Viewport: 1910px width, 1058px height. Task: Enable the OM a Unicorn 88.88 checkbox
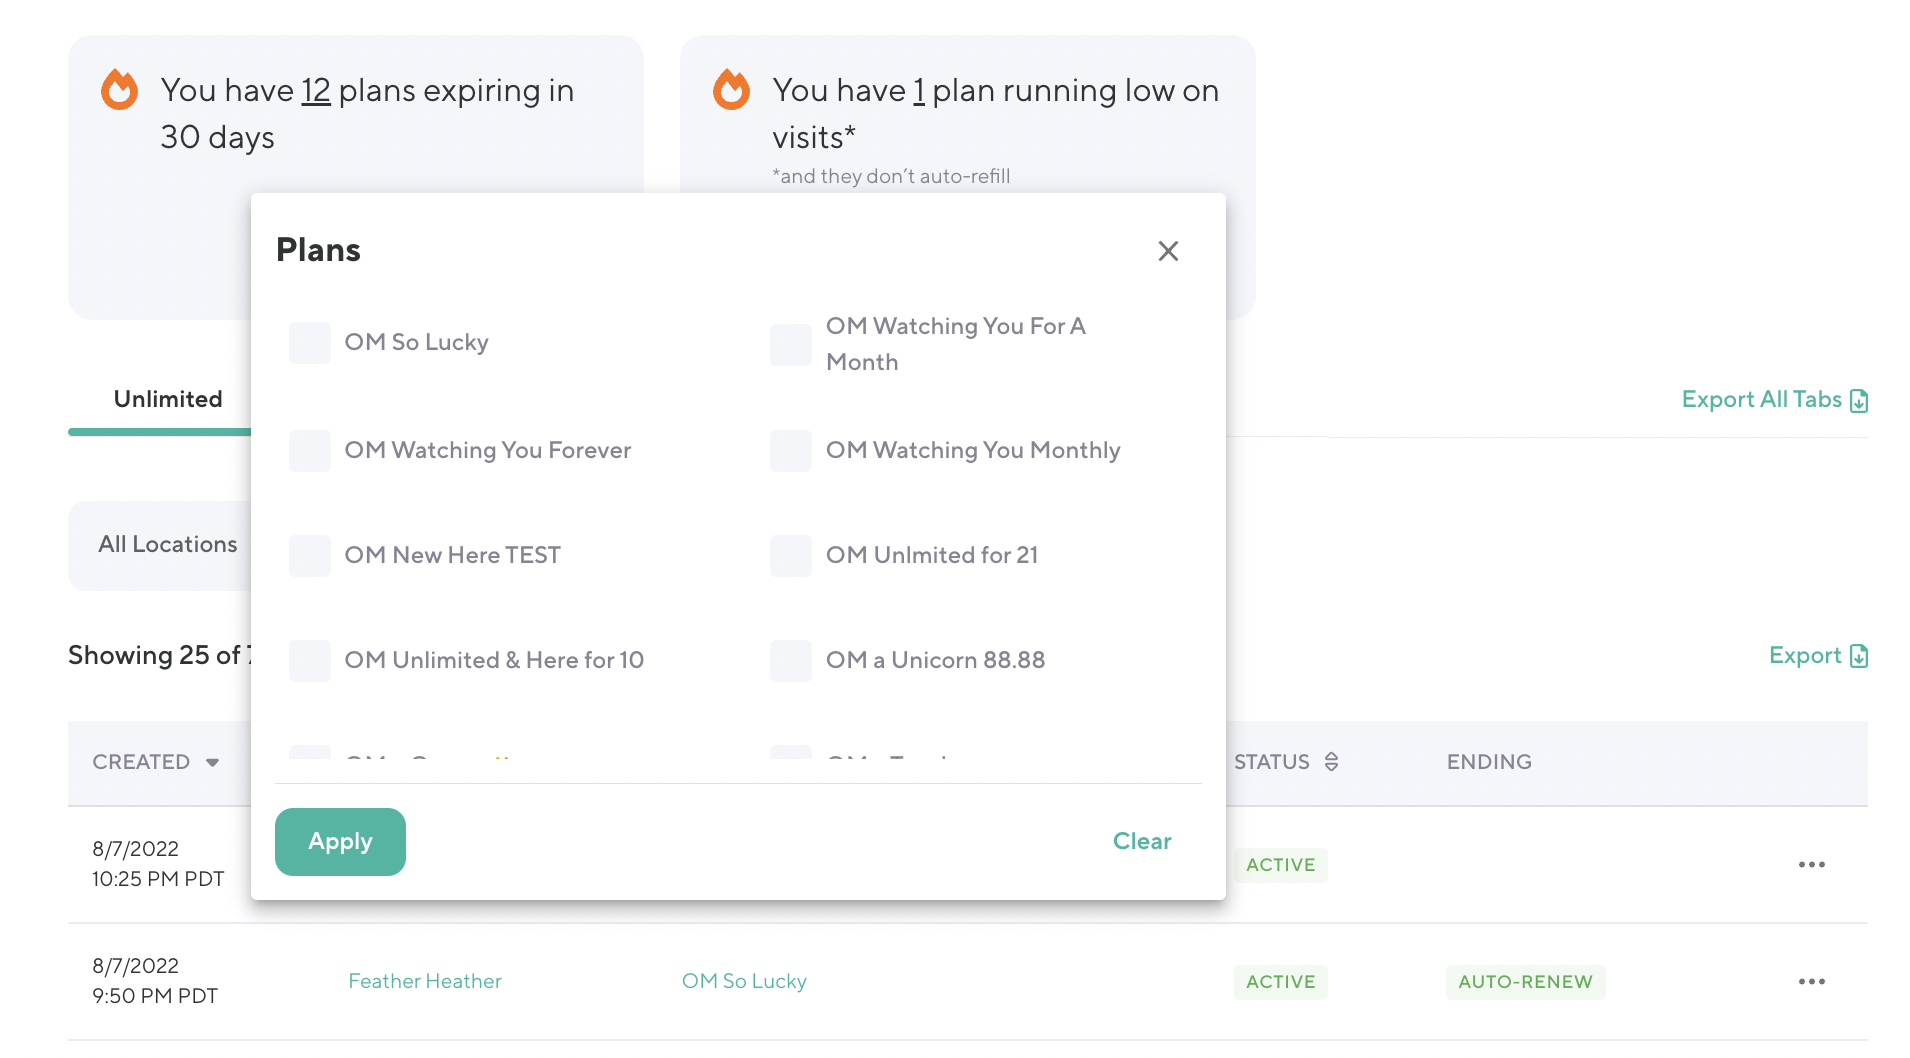click(791, 661)
